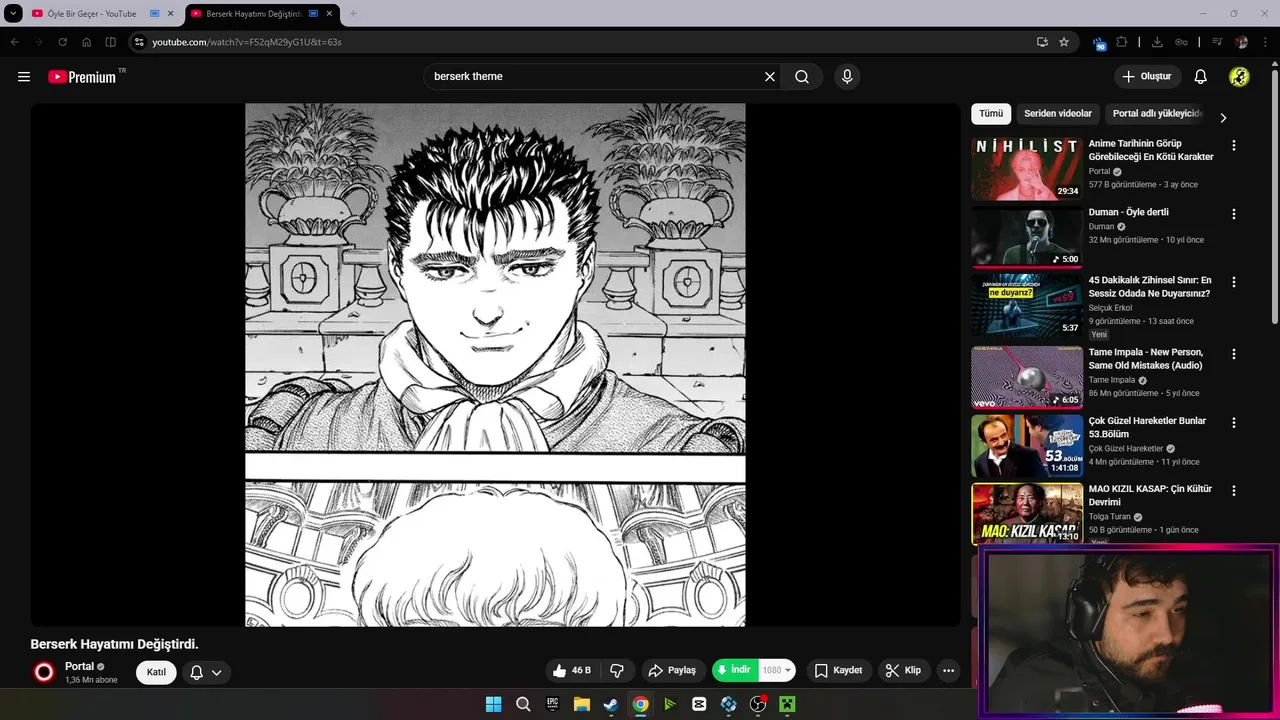Like the video (46 B)
The width and height of the screenshot is (1280, 720).
(x=571, y=671)
